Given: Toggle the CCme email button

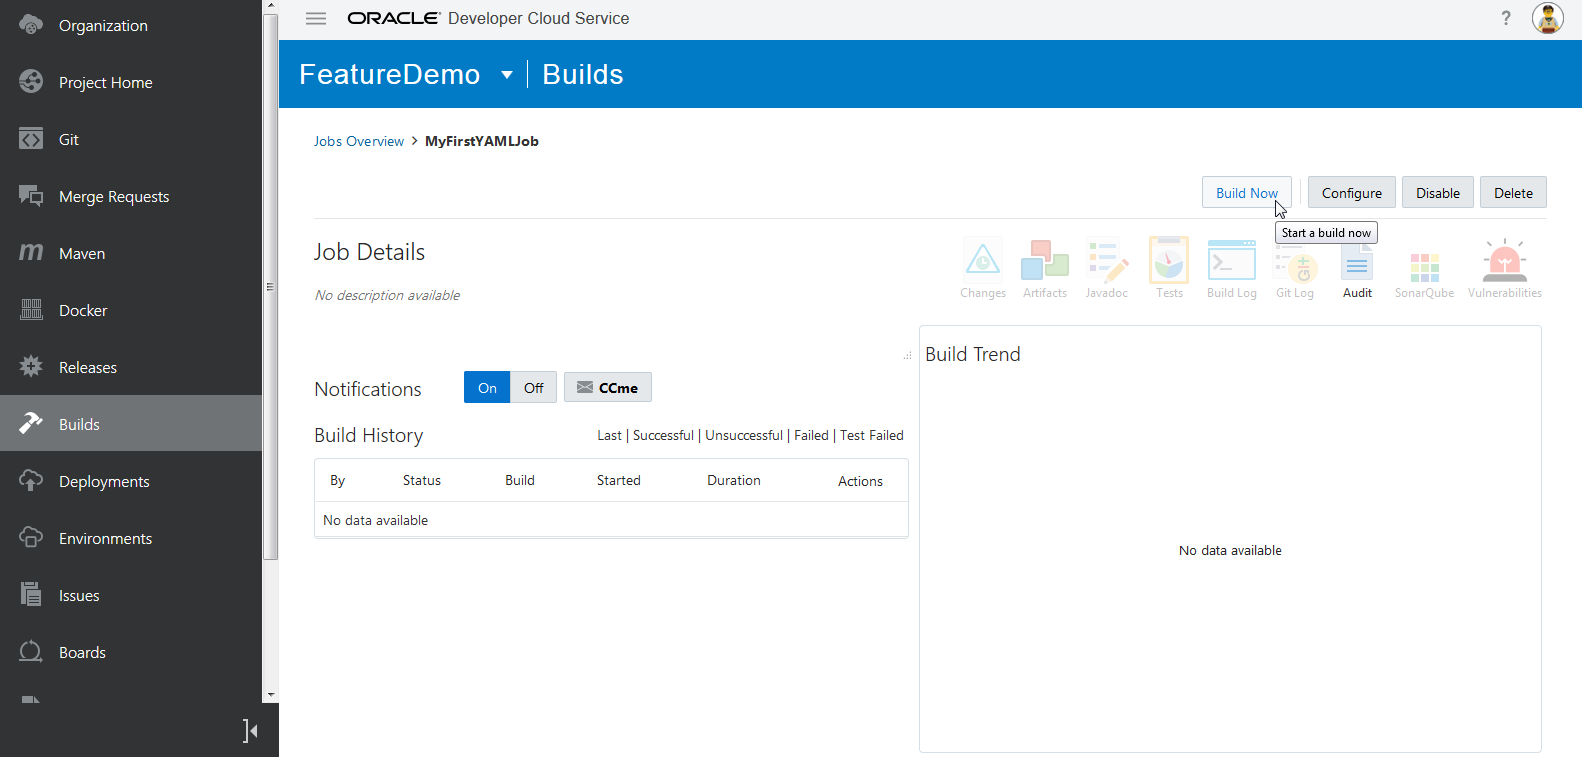Looking at the screenshot, I should (608, 387).
